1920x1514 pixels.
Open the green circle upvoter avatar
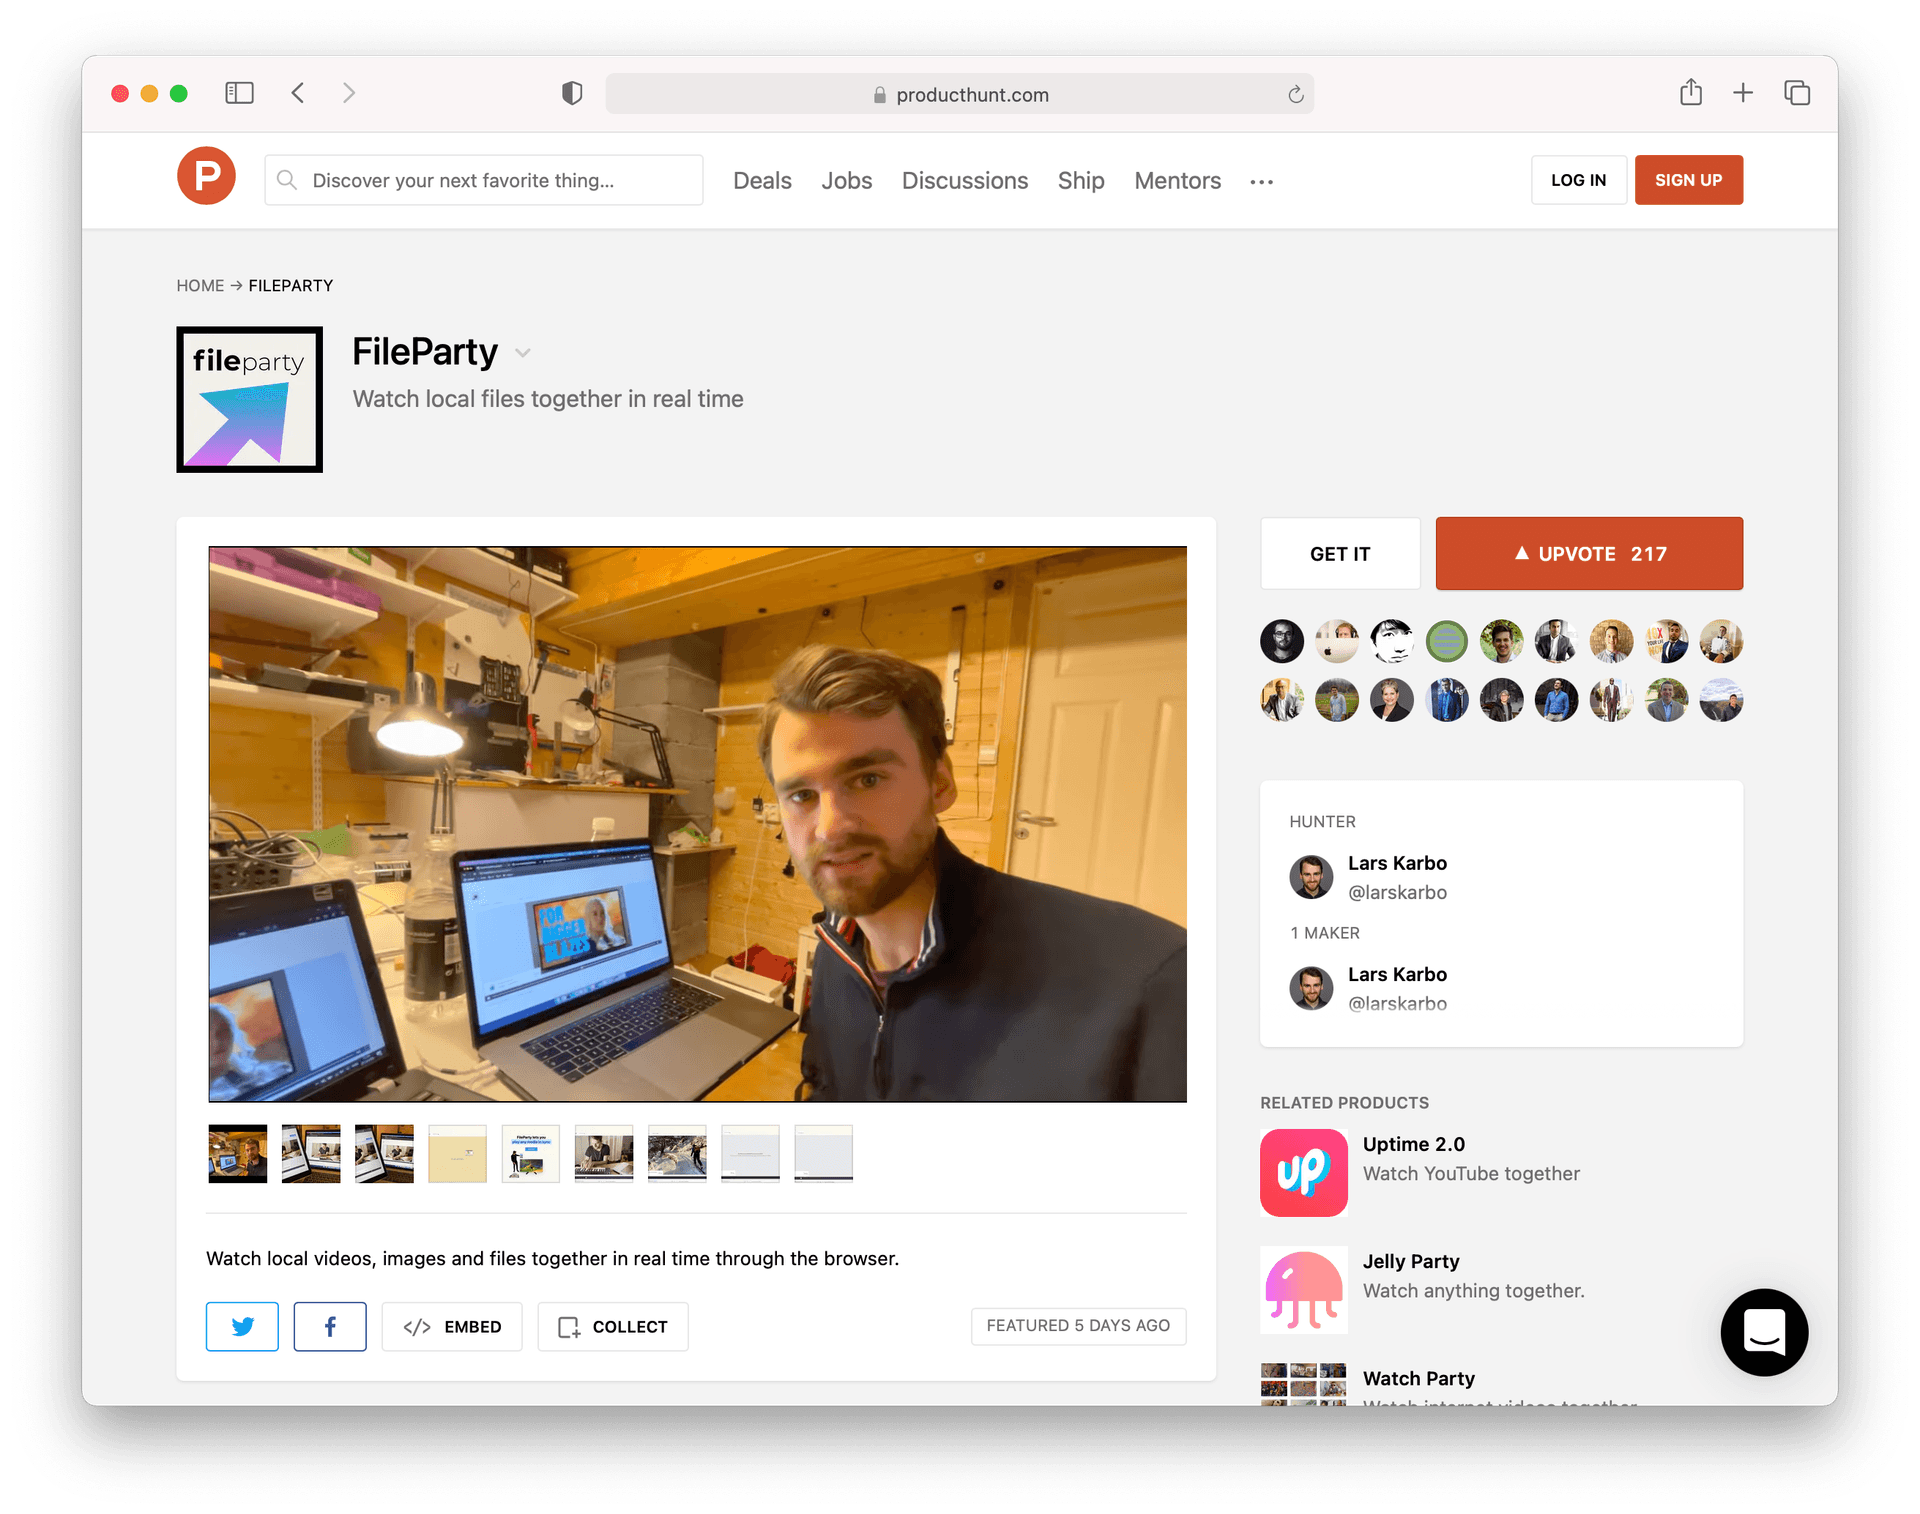tap(1447, 641)
